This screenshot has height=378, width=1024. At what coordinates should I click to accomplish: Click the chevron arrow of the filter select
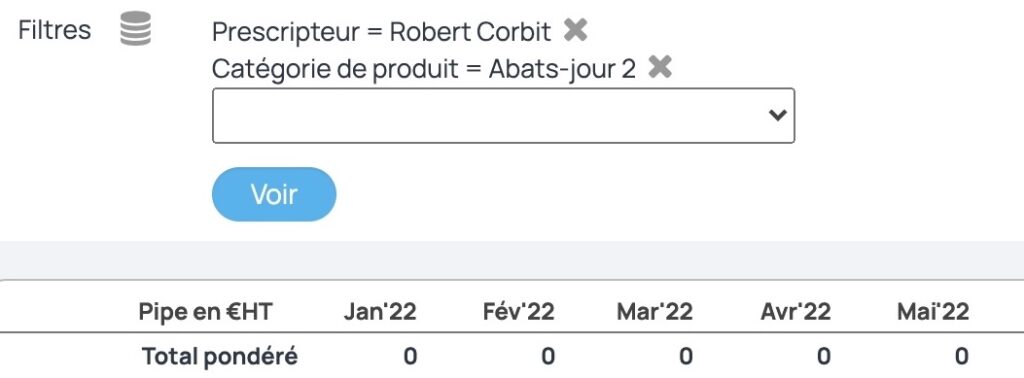777,116
